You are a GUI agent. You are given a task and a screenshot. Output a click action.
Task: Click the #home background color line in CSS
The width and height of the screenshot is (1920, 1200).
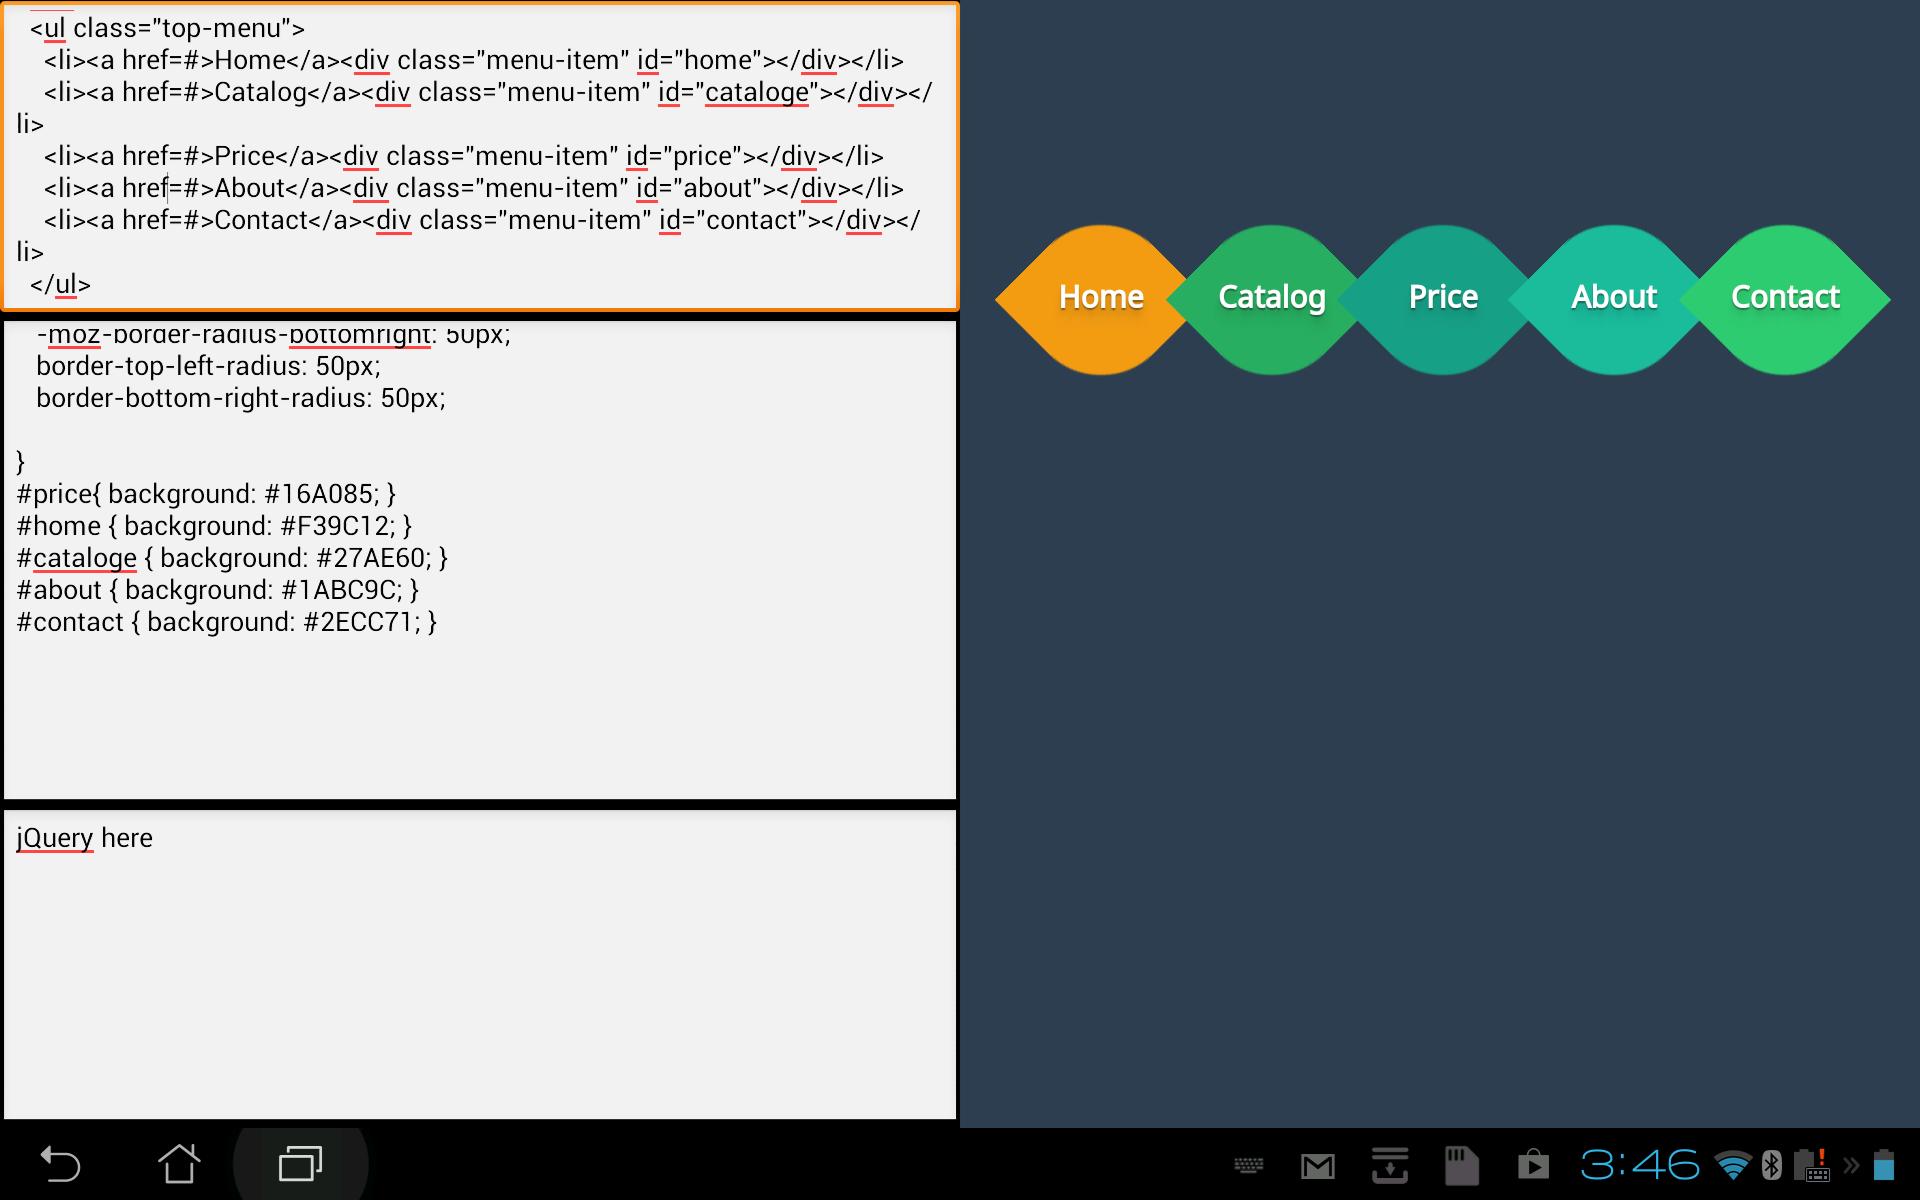click(215, 526)
